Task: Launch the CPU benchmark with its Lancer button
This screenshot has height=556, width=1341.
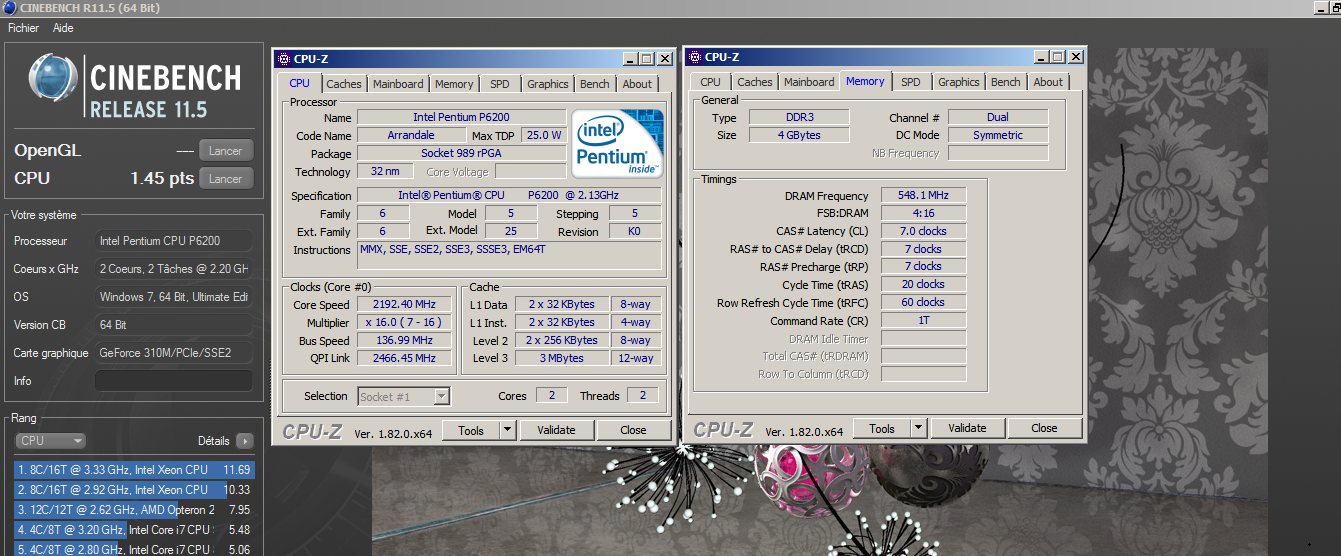Action: [226, 179]
